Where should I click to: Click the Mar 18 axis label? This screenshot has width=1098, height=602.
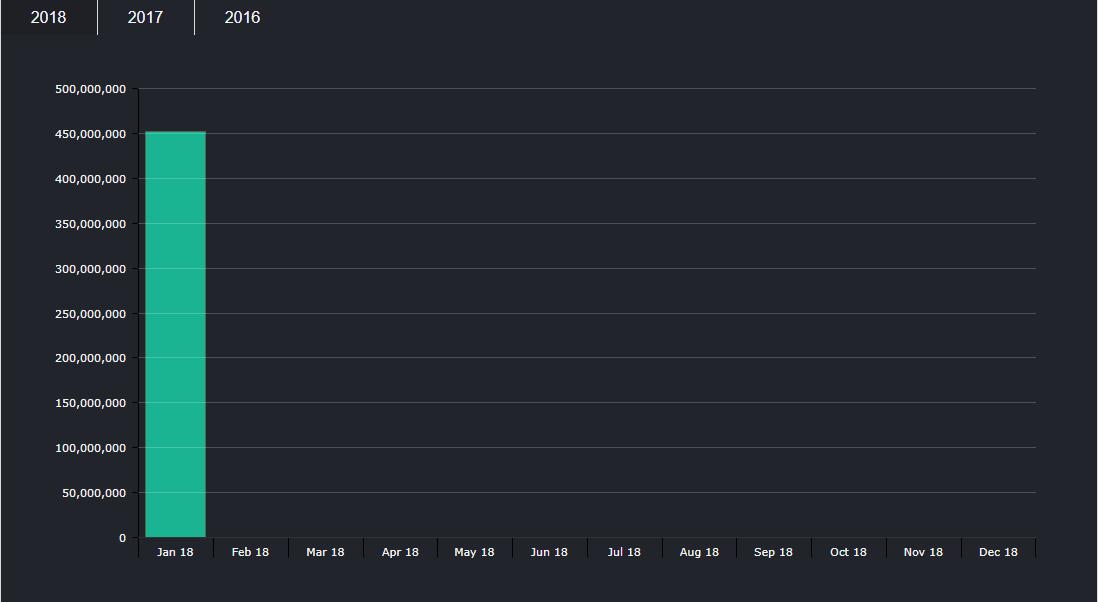coord(325,552)
